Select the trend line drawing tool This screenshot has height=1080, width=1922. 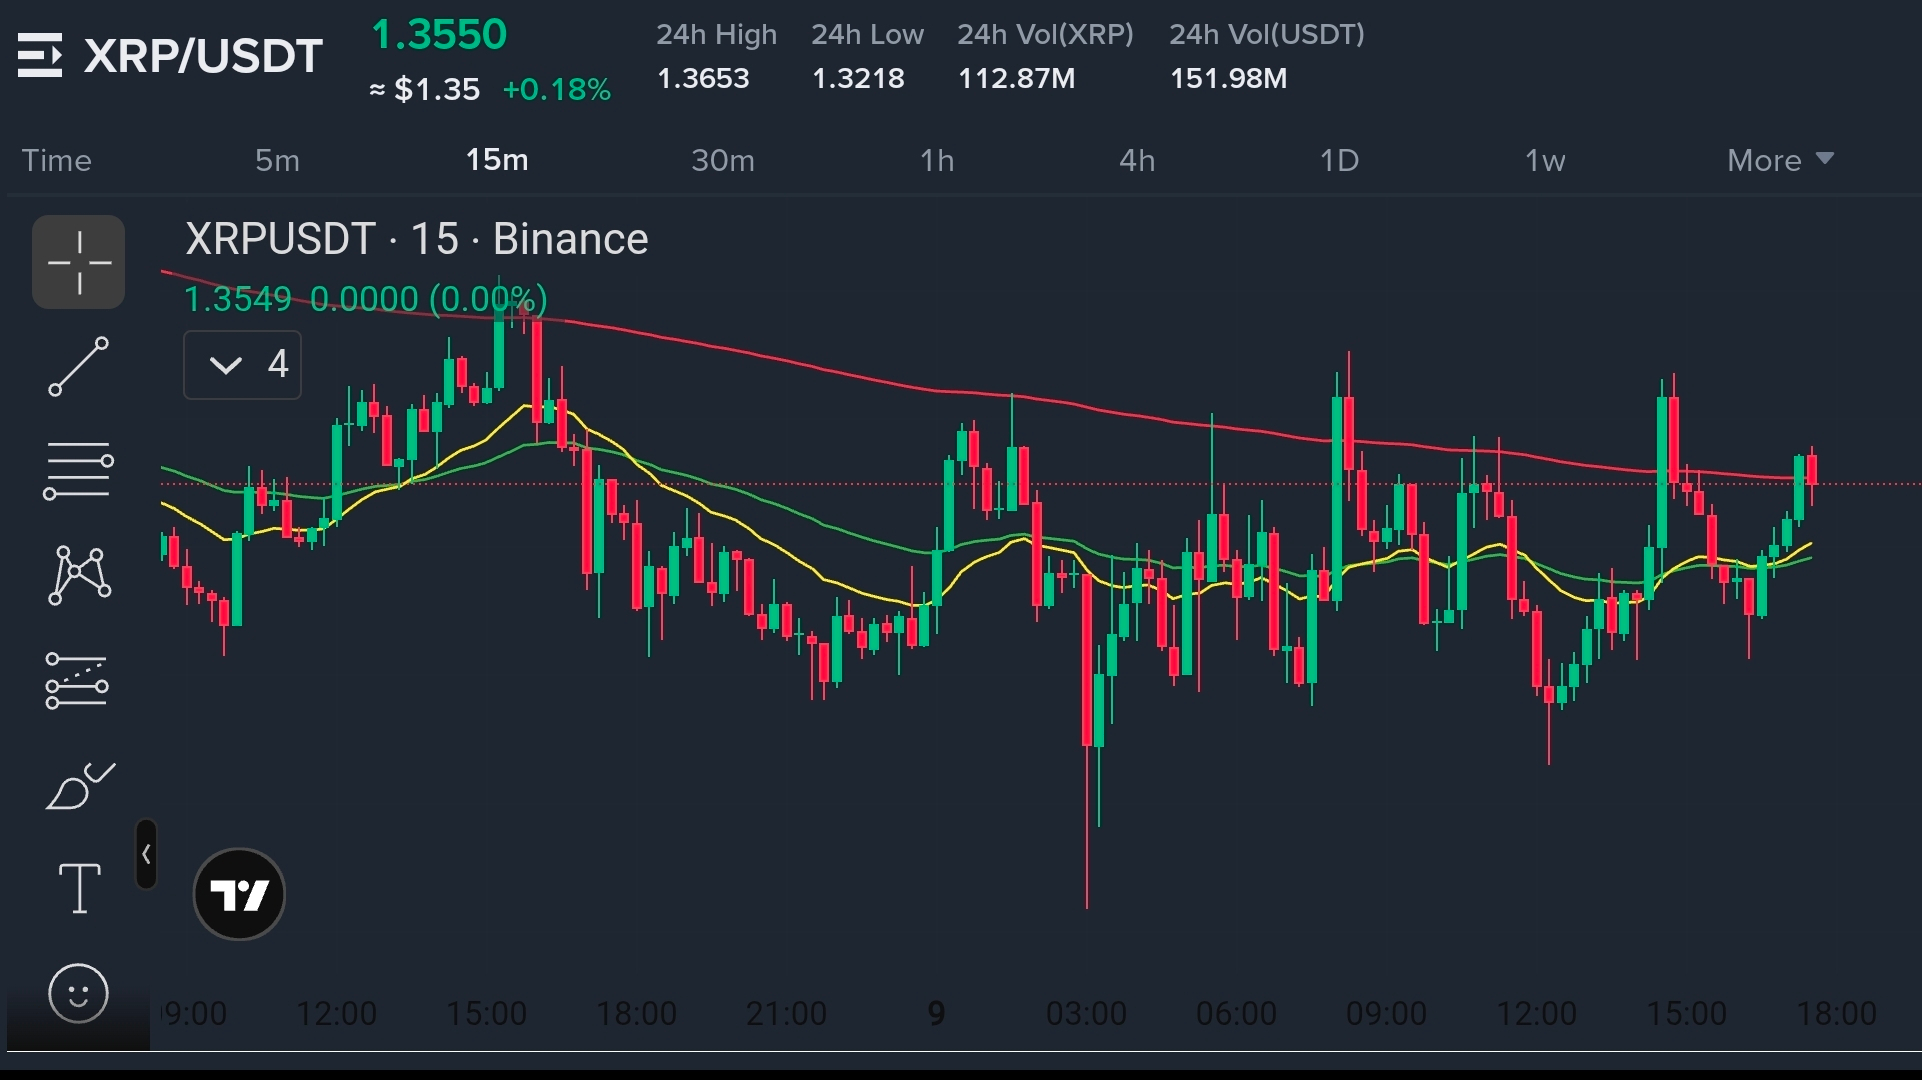[x=78, y=366]
